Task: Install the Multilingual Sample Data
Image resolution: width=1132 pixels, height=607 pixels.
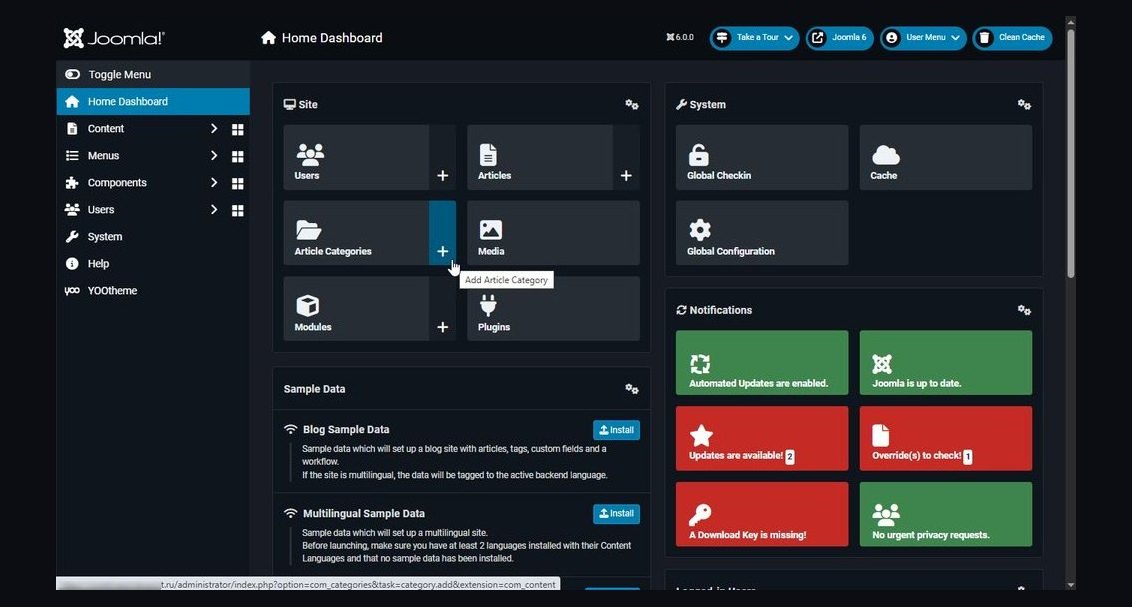Action: click(x=617, y=514)
